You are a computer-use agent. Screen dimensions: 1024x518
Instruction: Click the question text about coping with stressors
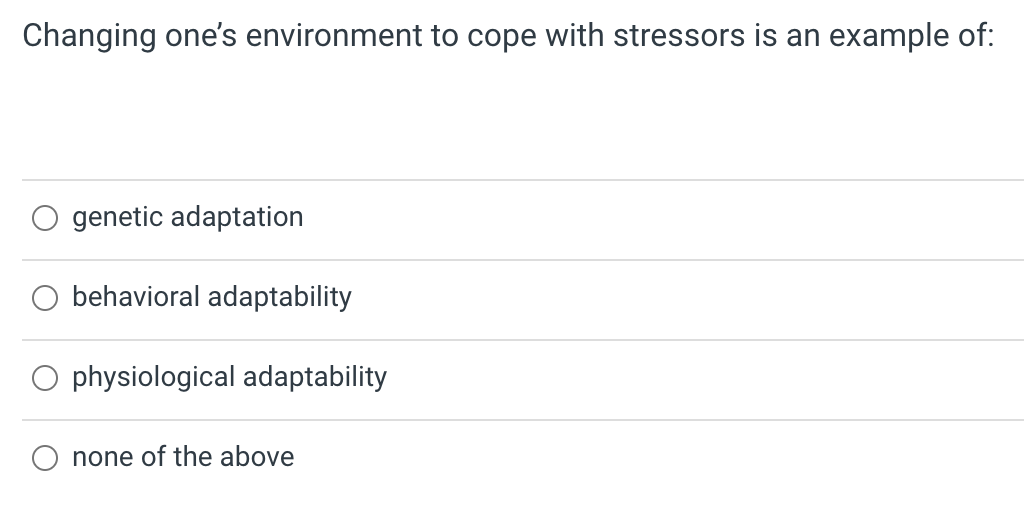[508, 36]
